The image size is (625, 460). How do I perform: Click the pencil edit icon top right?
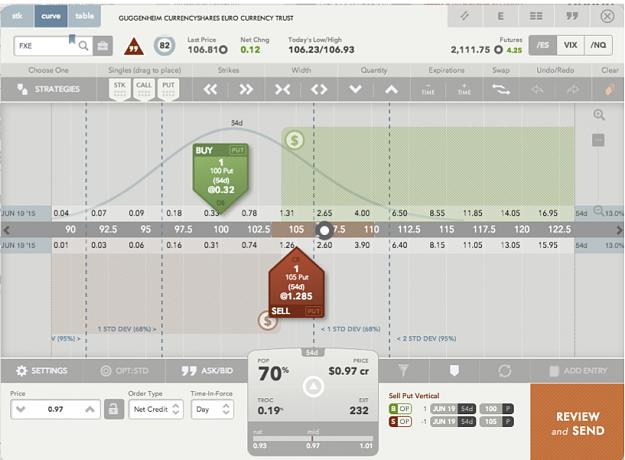[465, 16]
